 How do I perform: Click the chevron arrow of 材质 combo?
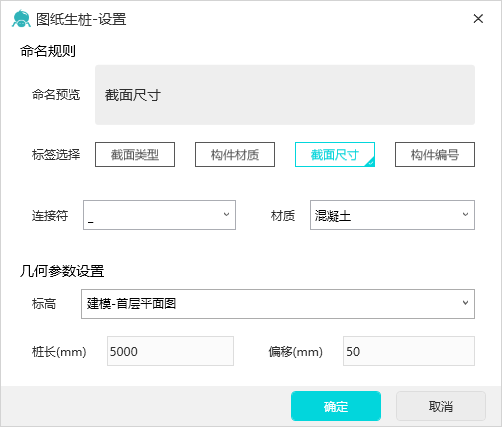465,215
